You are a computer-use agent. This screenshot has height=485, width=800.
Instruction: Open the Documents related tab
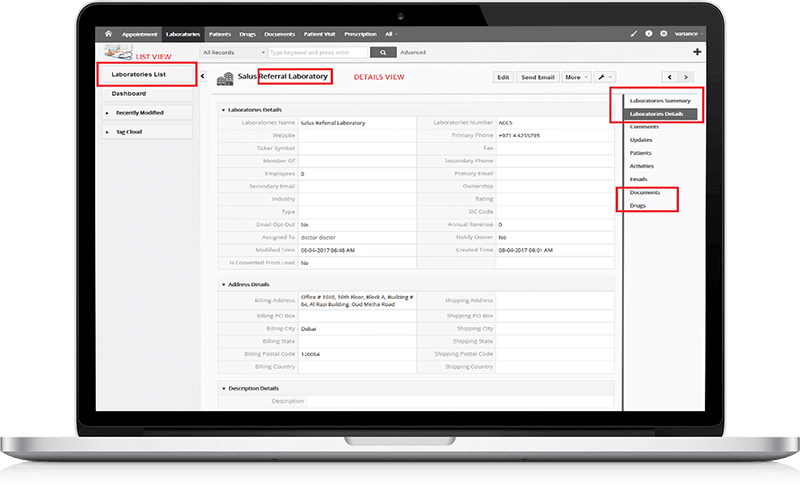click(644, 193)
